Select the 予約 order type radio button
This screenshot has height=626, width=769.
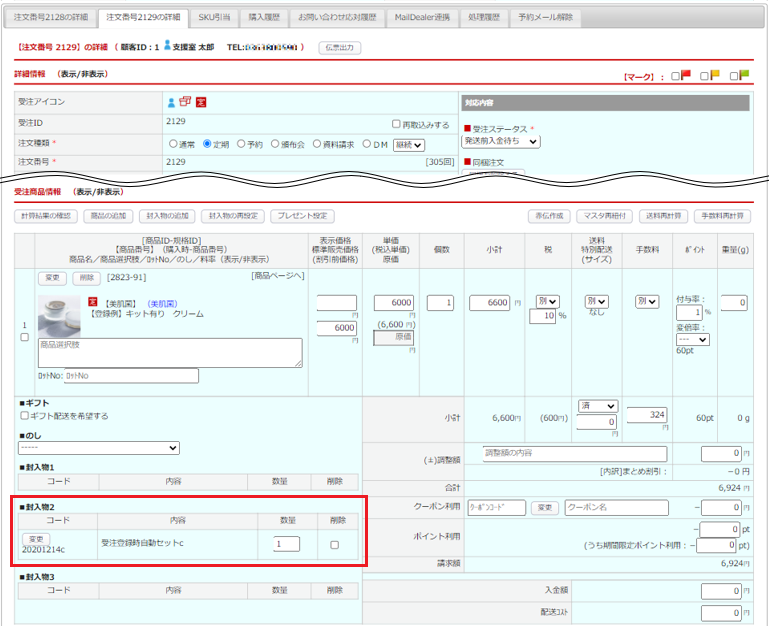[x=241, y=144]
